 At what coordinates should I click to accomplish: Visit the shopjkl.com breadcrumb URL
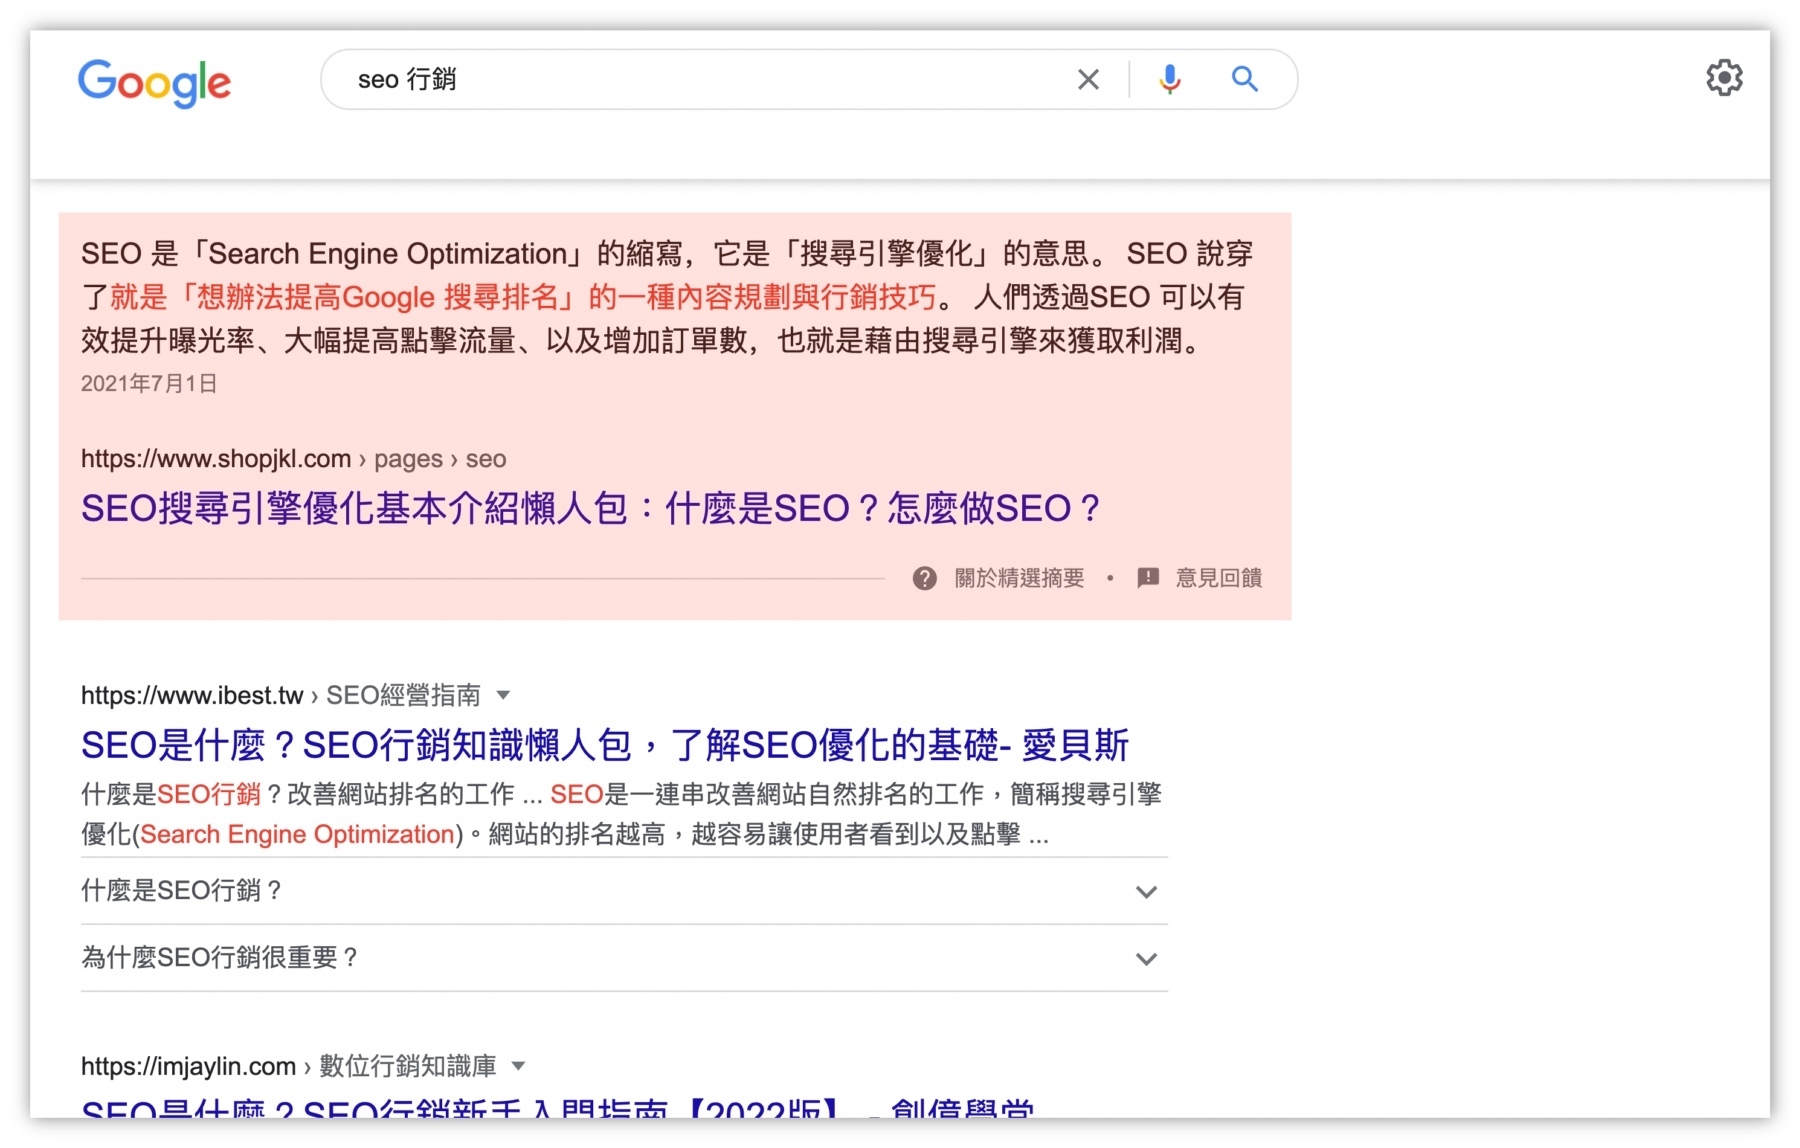pos(215,459)
